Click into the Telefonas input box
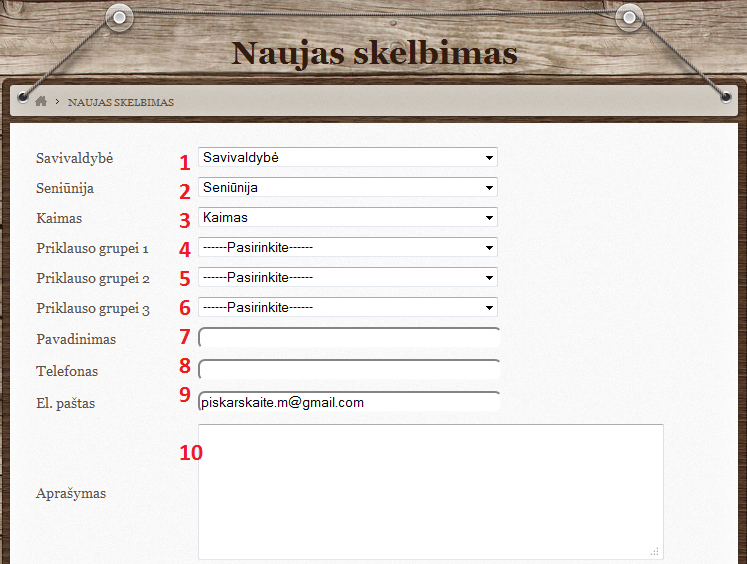747x564 pixels. point(349,370)
